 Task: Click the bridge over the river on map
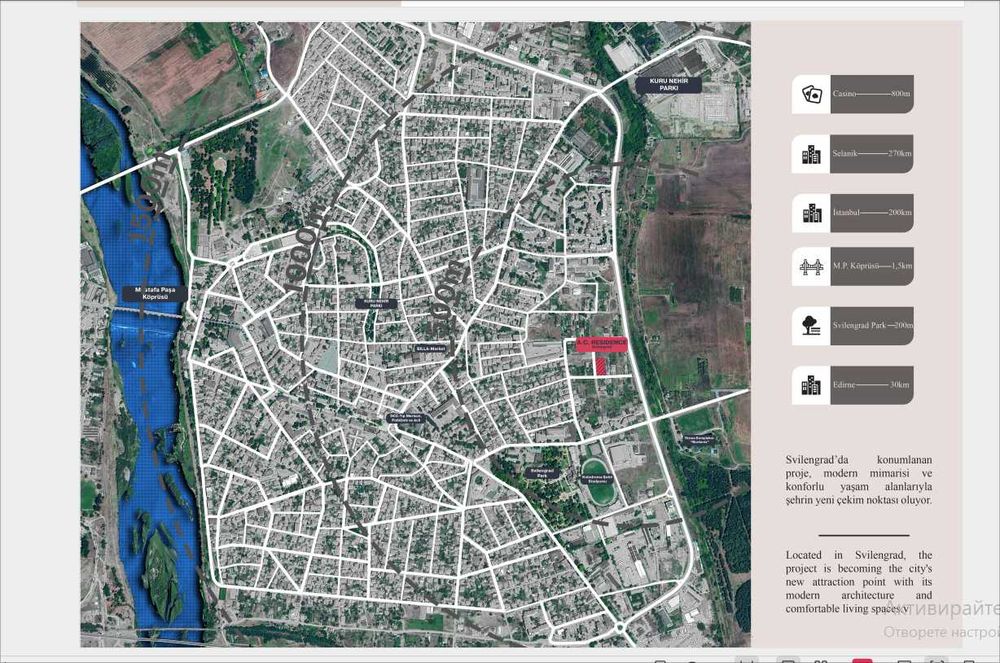click(x=148, y=312)
